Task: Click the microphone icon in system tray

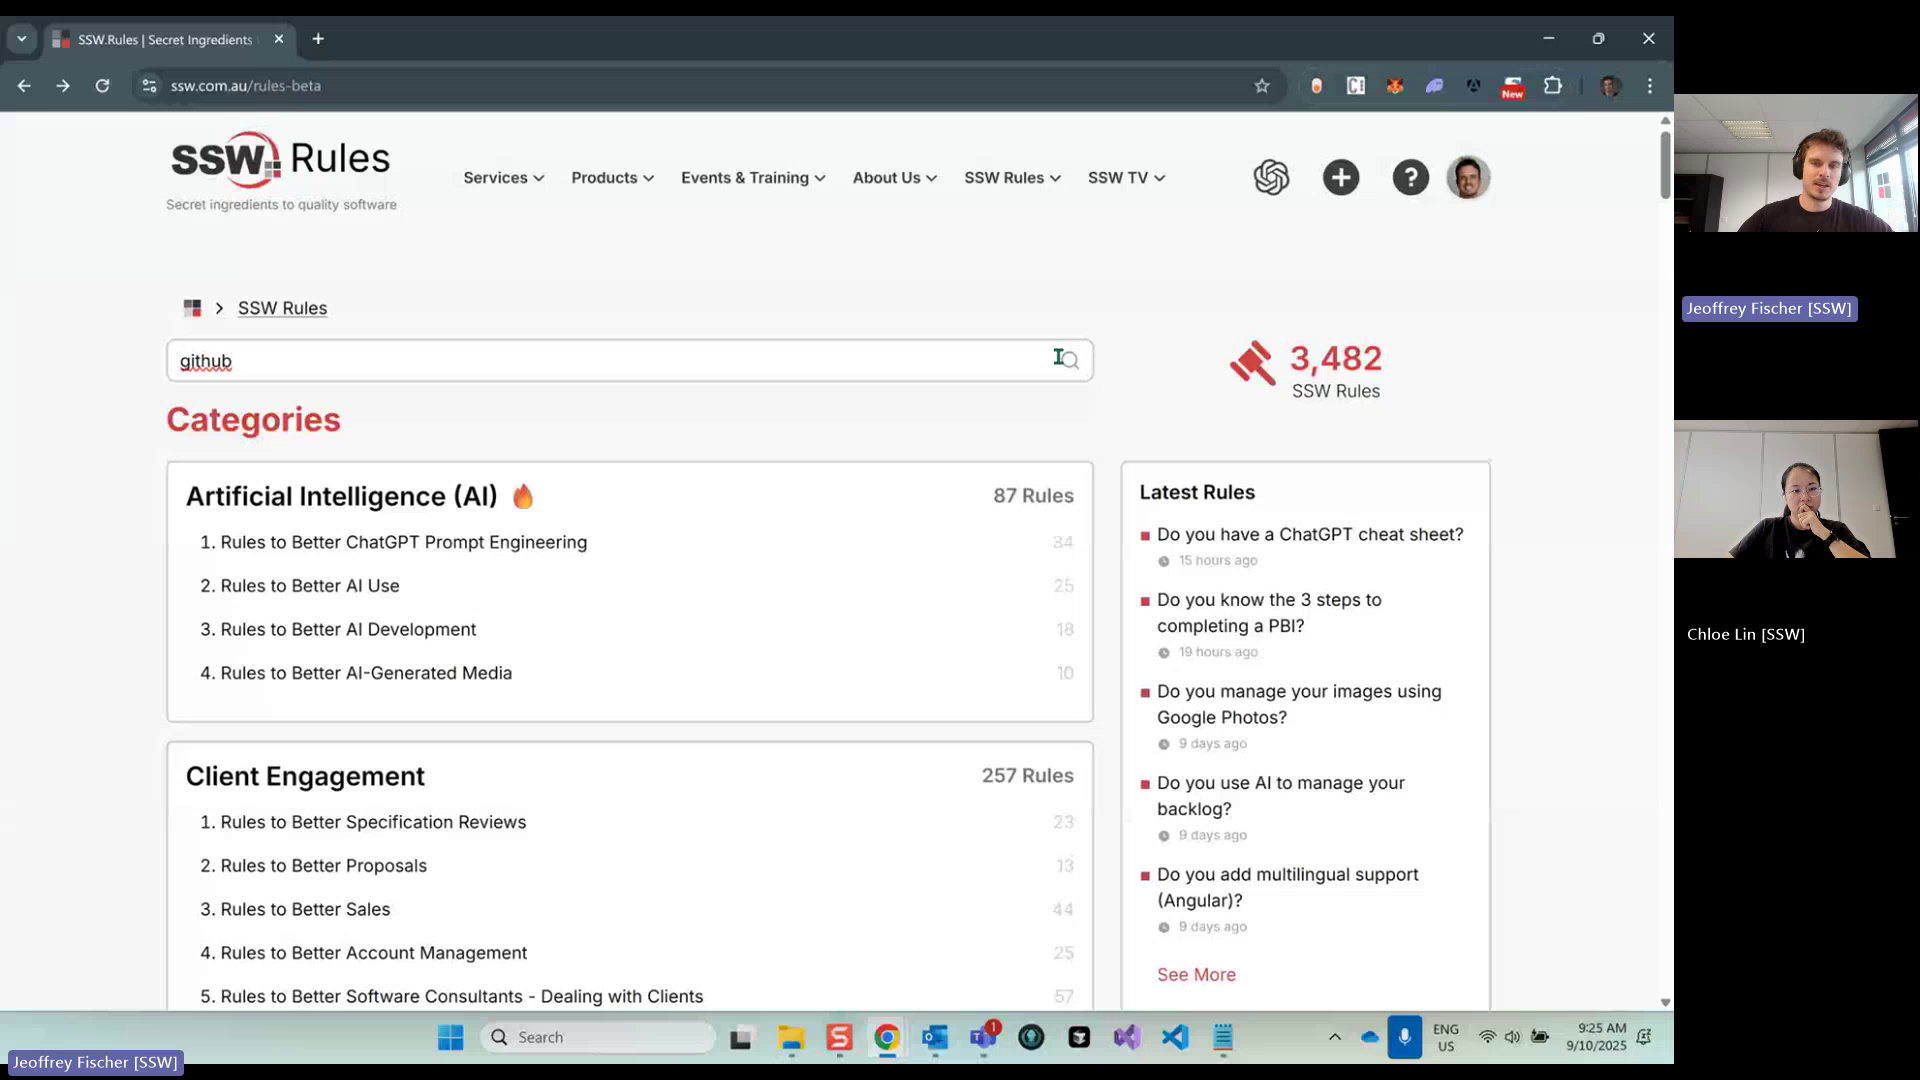Action: (x=1404, y=1037)
